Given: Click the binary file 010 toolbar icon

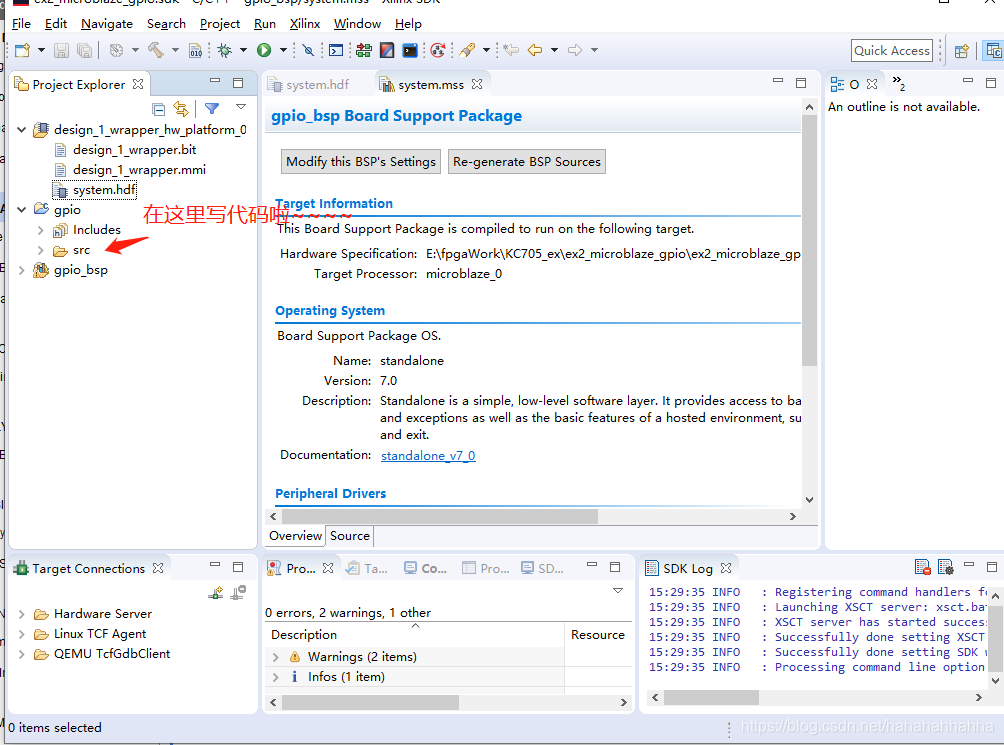Looking at the screenshot, I should pyautogui.click(x=196, y=51).
